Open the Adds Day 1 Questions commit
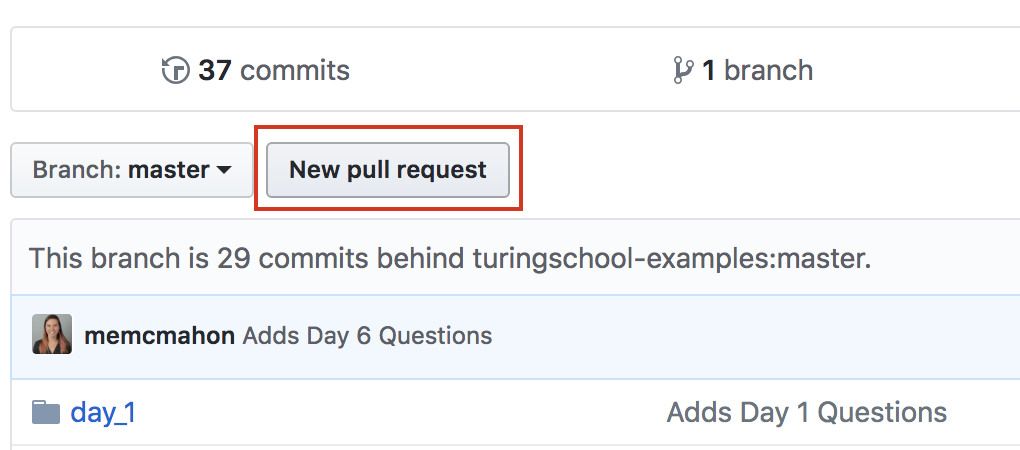The image size is (1020, 450). [806, 412]
